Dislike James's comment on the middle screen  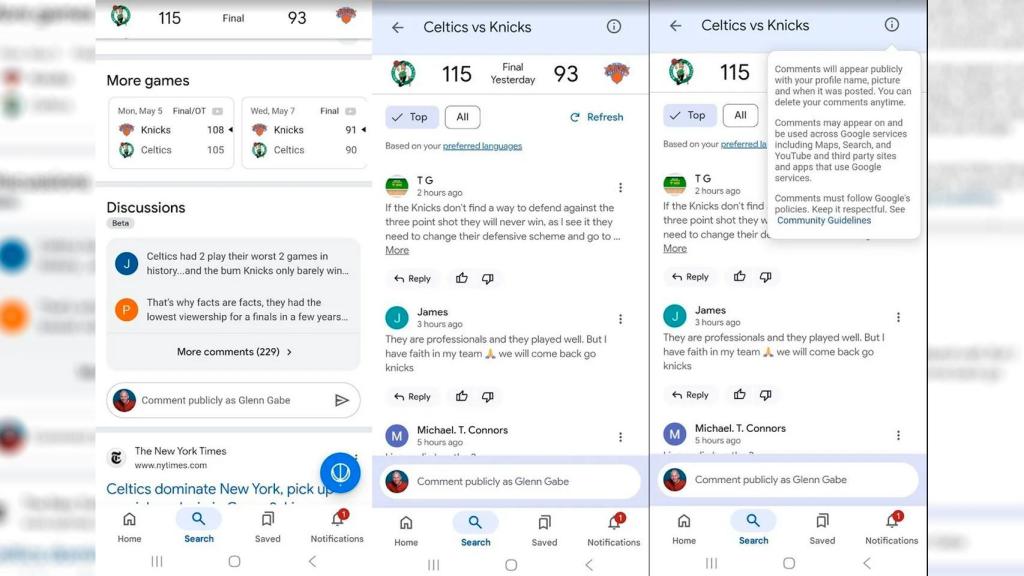(488, 397)
